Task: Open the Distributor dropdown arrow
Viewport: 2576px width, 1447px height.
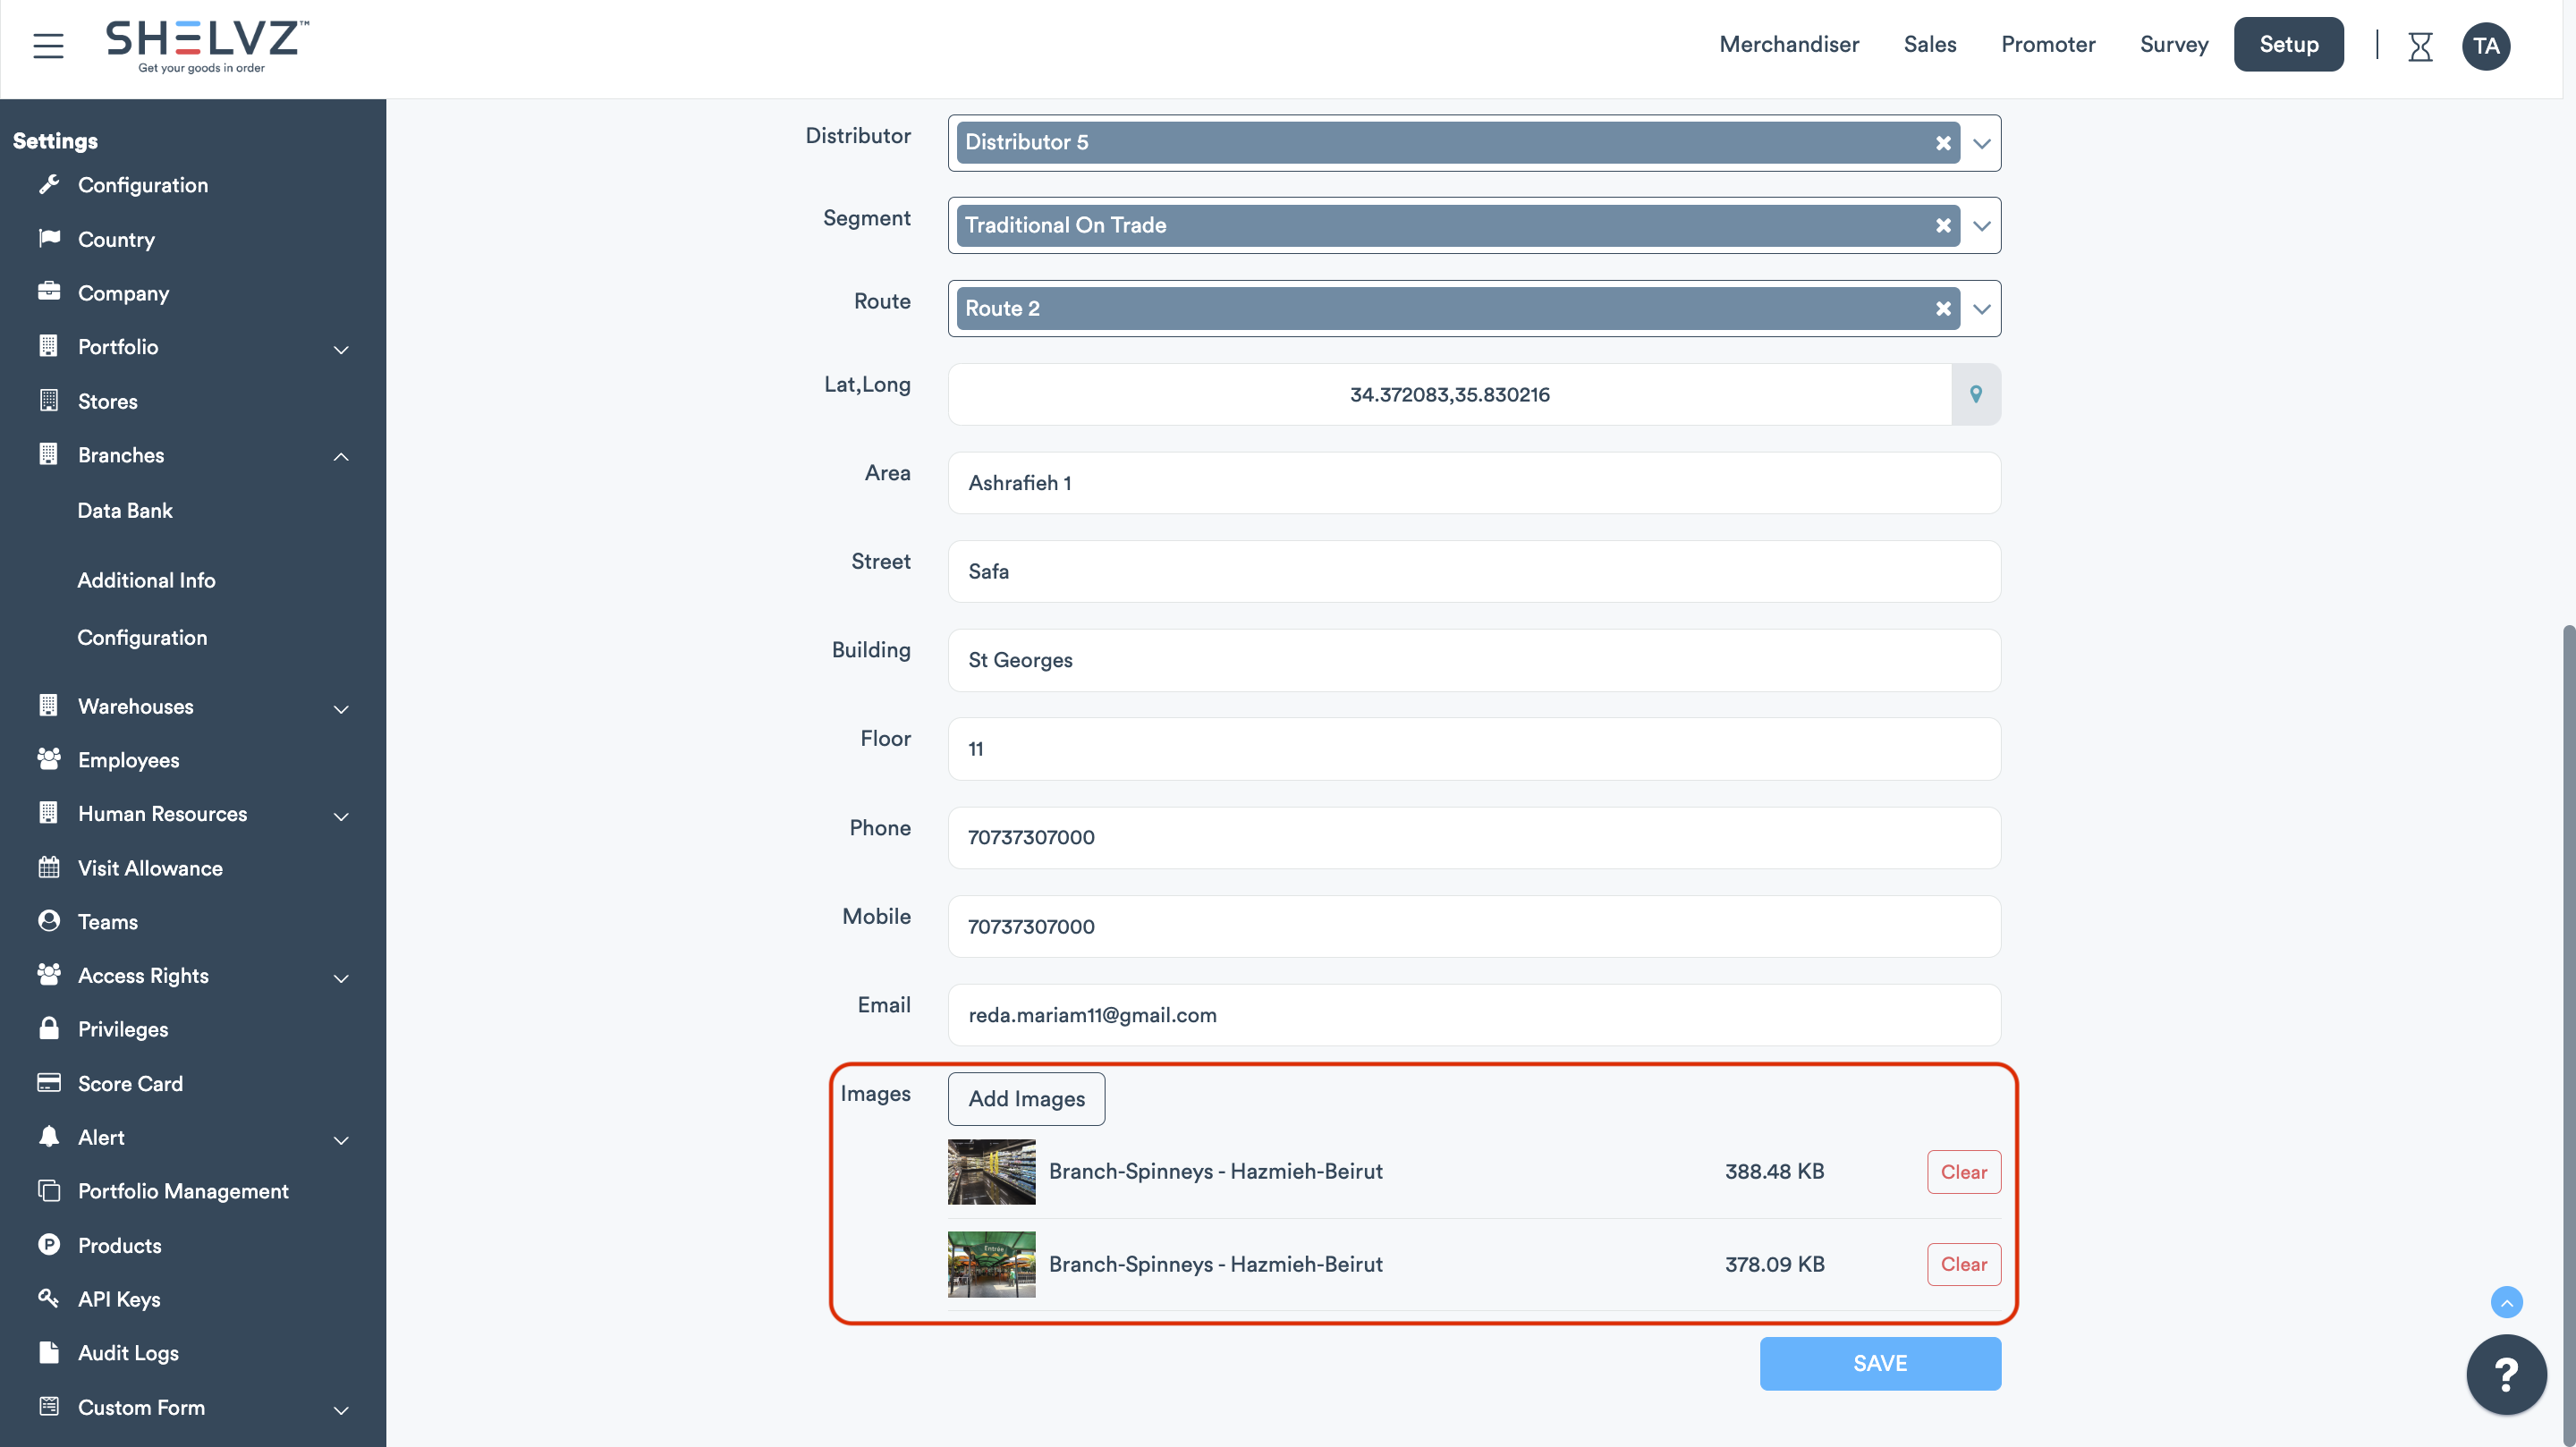Action: [x=1981, y=143]
